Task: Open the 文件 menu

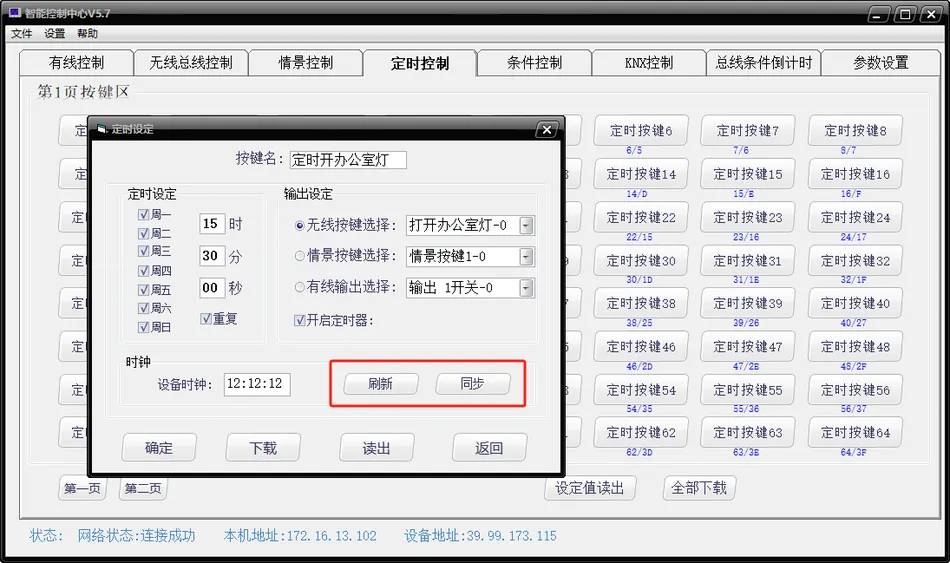Action: 21,33
